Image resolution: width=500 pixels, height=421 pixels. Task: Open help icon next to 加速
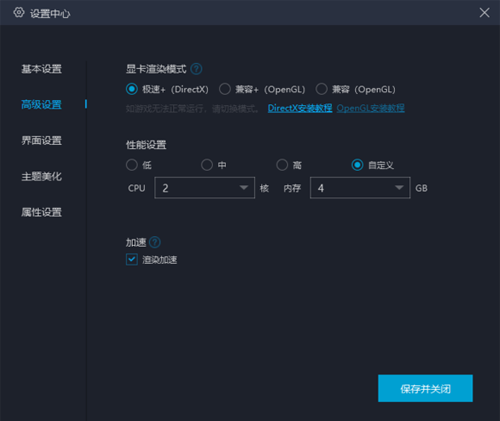155,242
